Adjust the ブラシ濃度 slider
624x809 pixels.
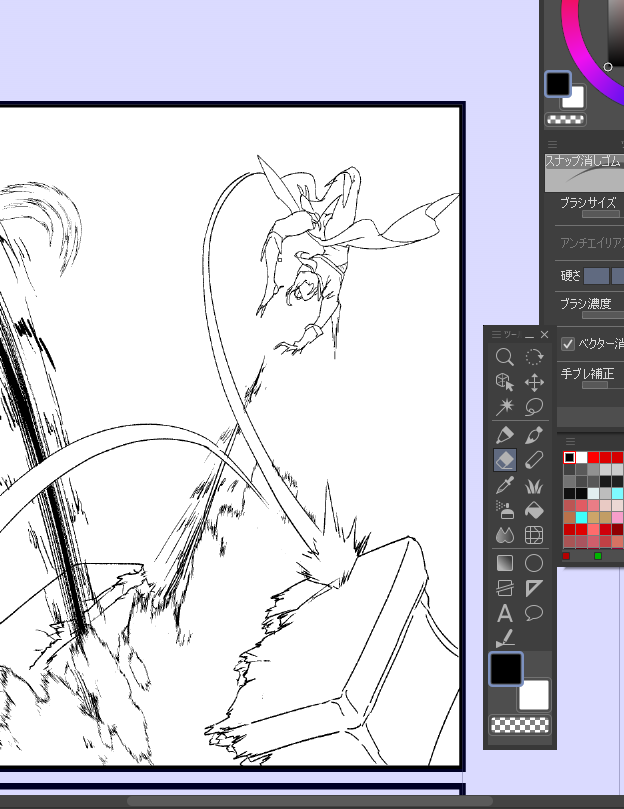603,315
